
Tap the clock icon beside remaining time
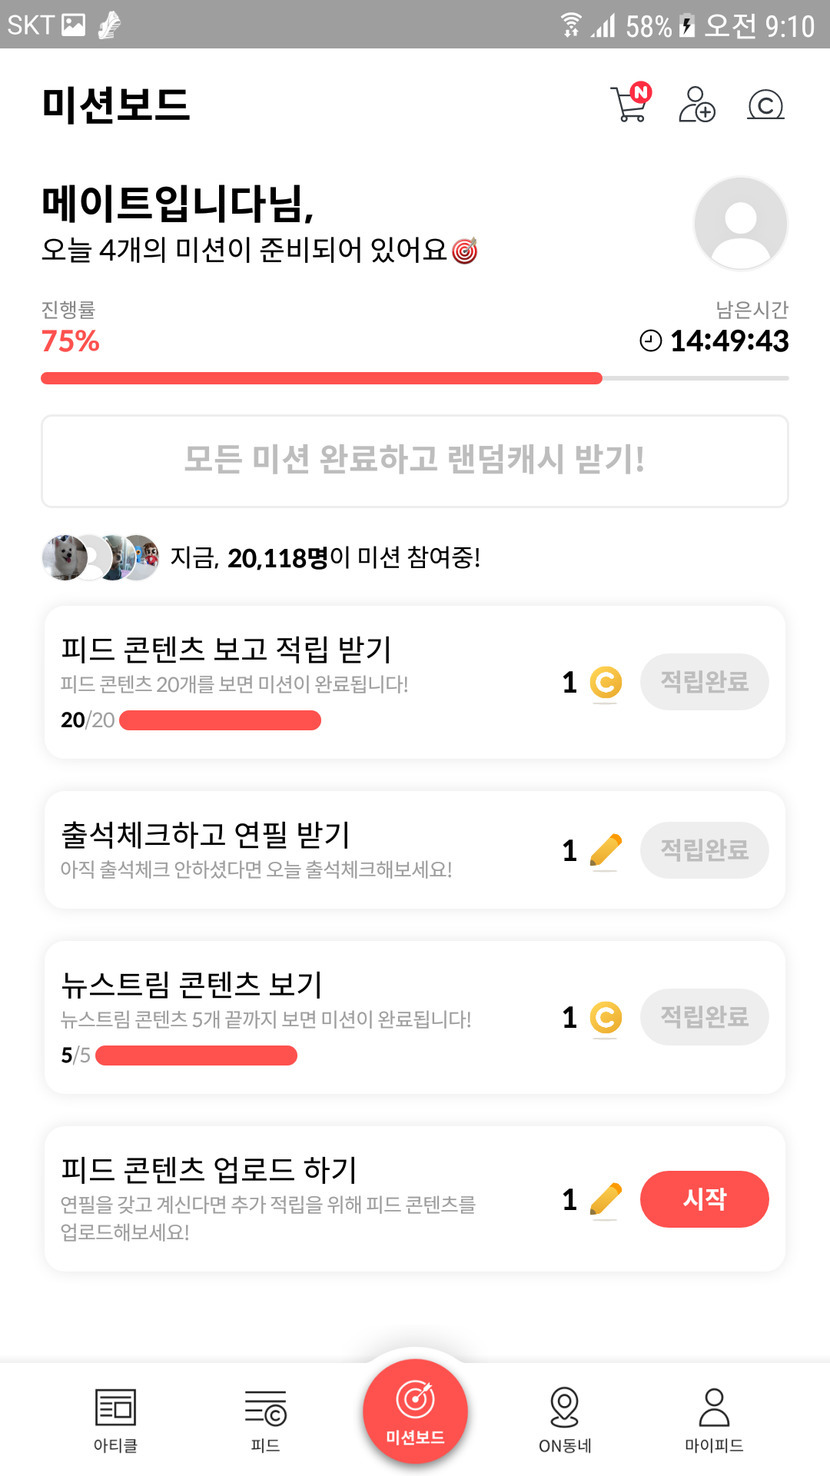click(x=650, y=341)
